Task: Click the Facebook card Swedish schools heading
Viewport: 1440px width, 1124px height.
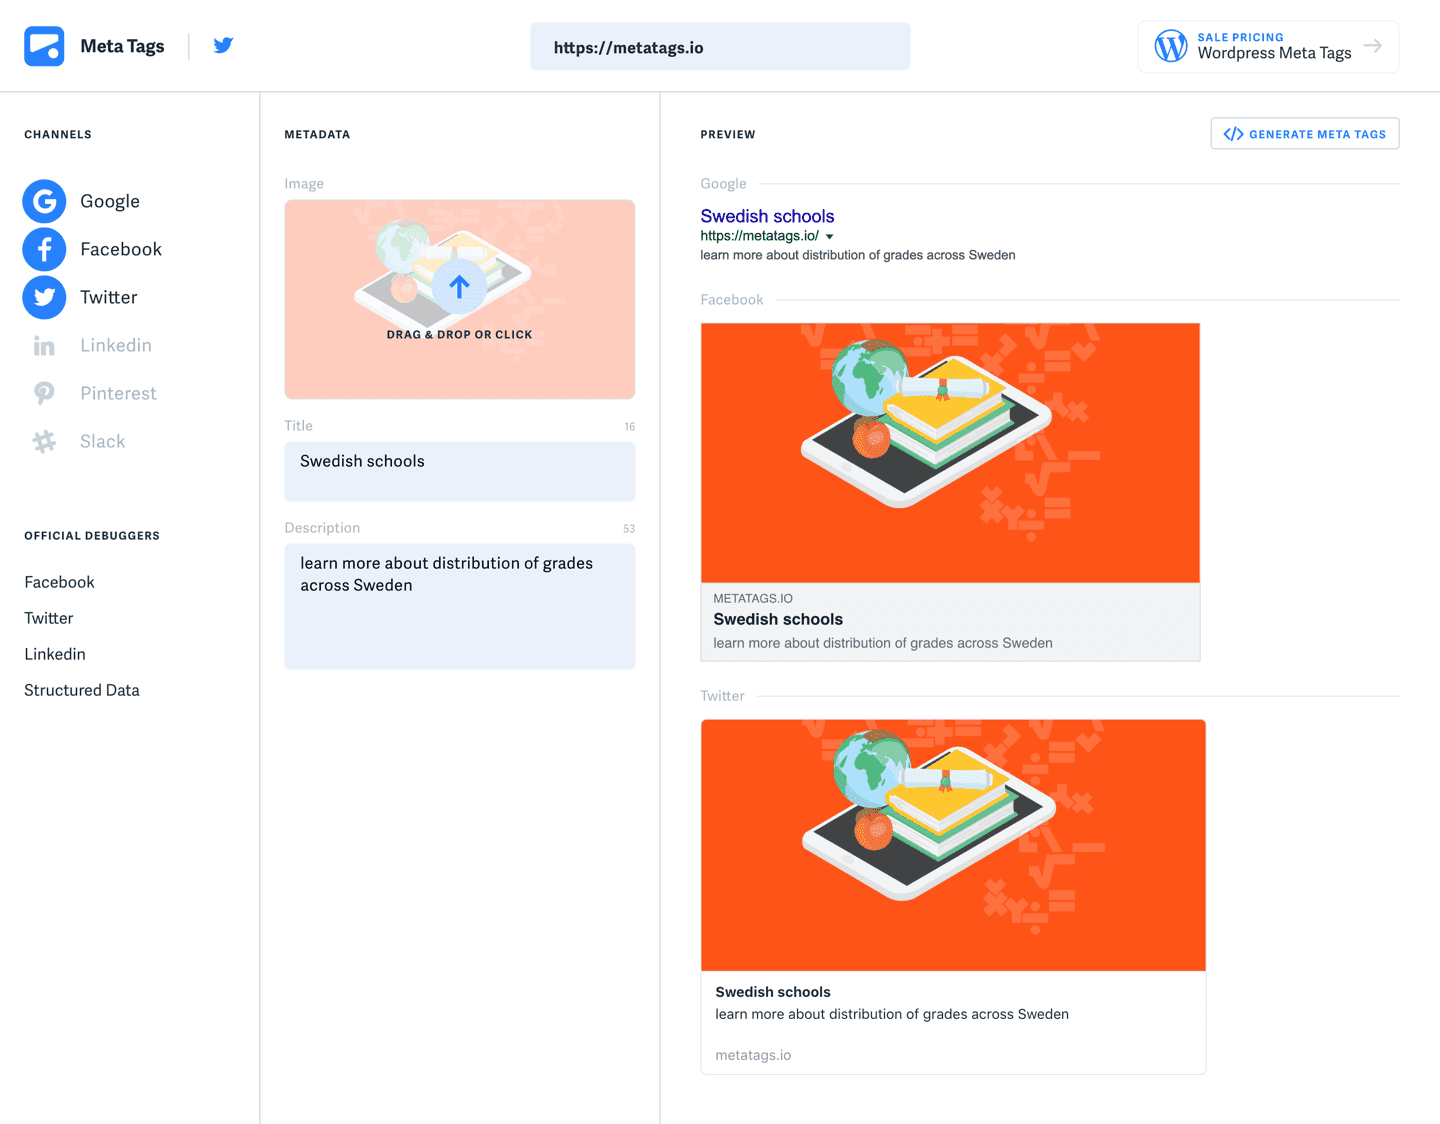Action: tap(778, 619)
